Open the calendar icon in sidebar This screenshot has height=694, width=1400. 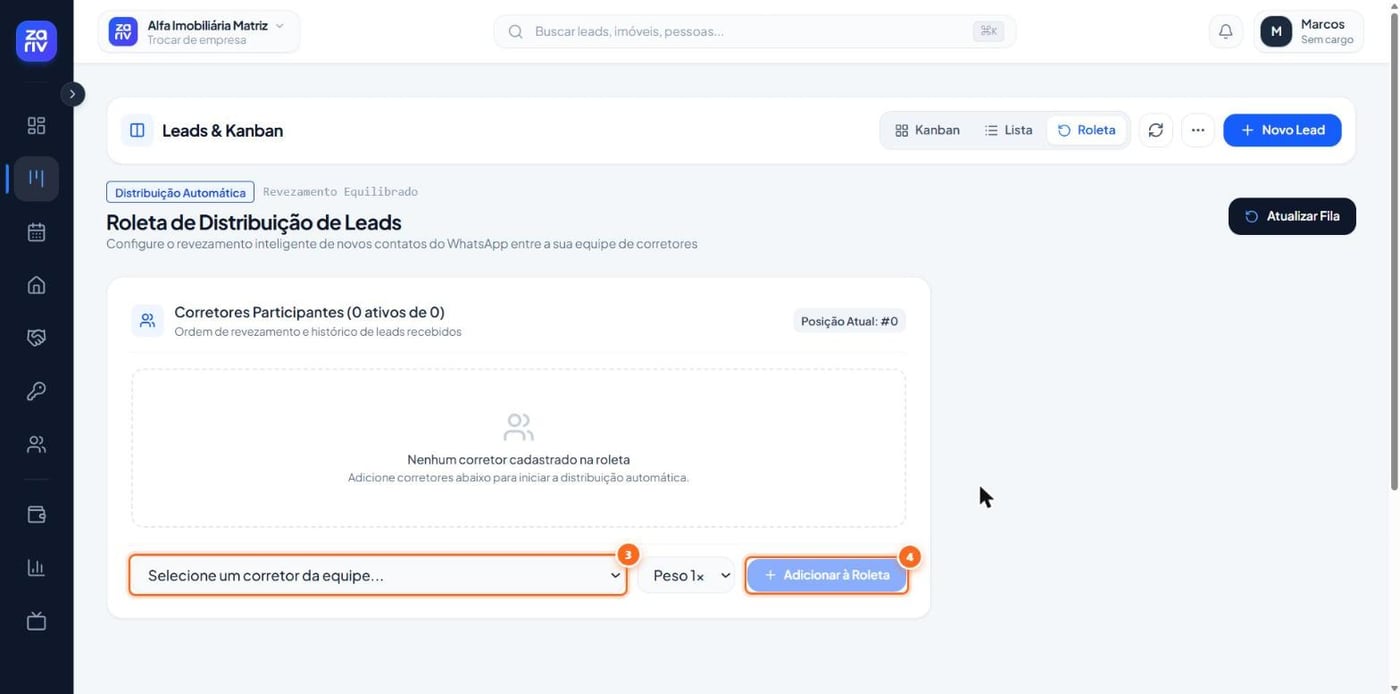pos(36,232)
